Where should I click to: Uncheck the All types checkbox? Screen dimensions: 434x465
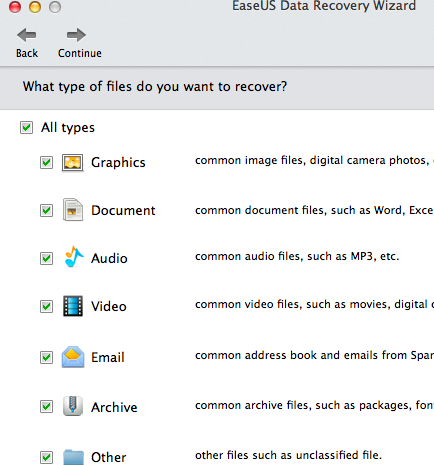click(x=26, y=127)
